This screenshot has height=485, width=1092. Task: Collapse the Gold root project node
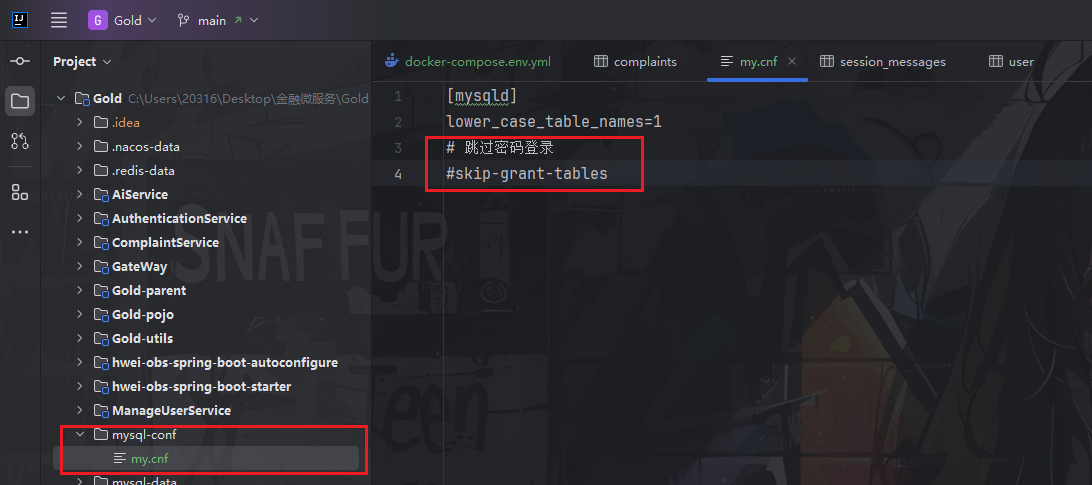61,99
